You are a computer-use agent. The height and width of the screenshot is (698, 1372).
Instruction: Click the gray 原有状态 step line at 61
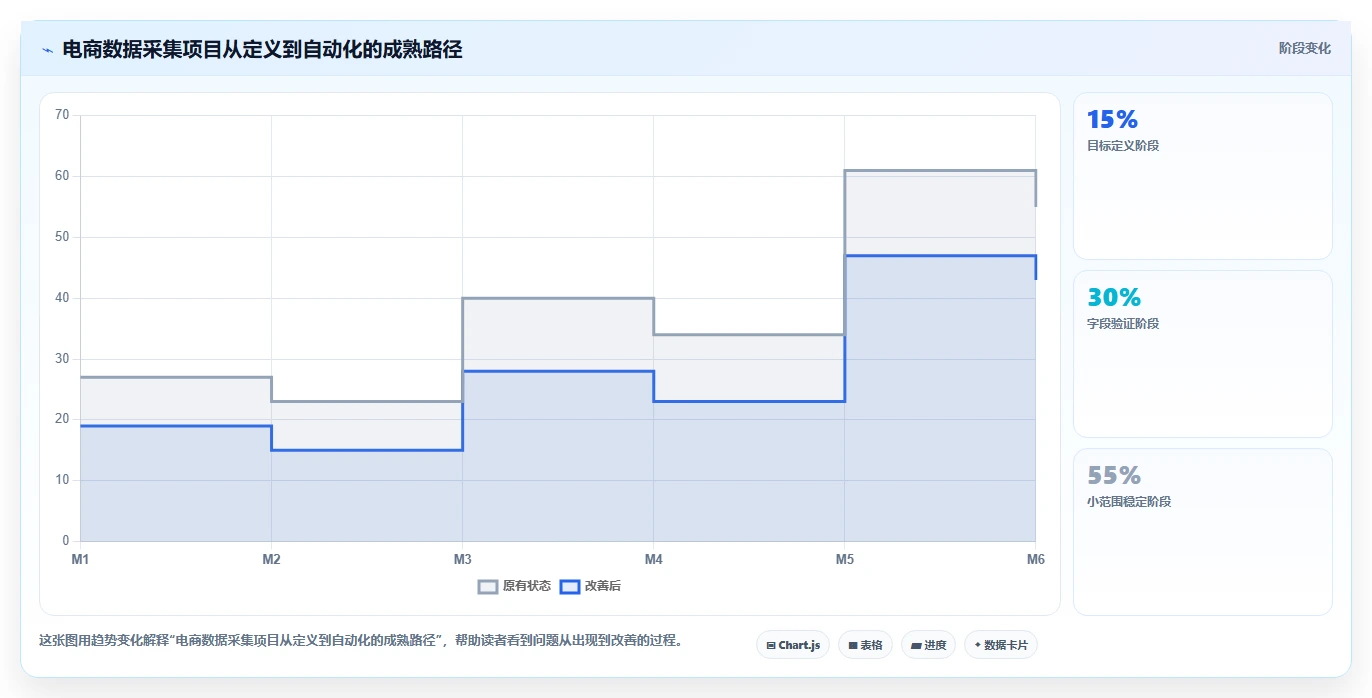pos(940,171)
